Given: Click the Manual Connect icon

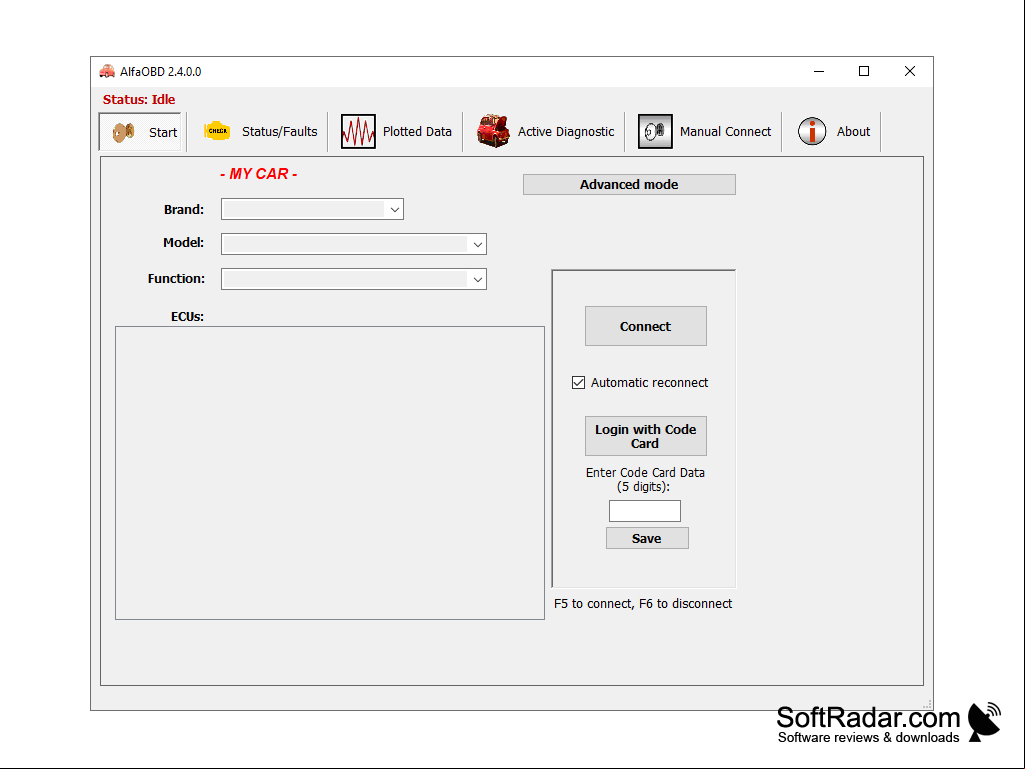Looking at the screenshot, I should (x=655, y=131).
